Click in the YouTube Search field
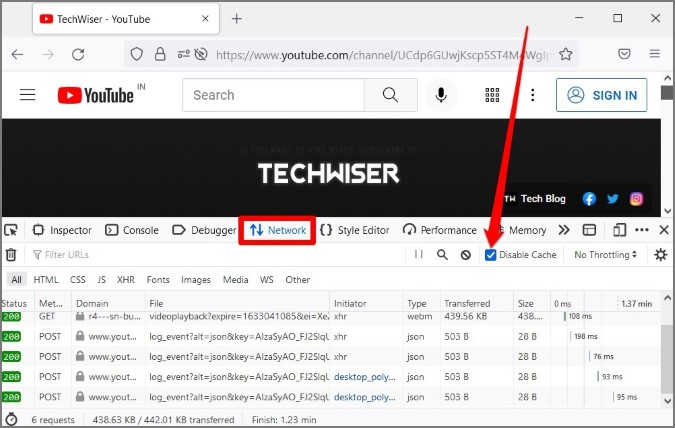This screenshot has height=428, width=675. (x=273, y=95)
